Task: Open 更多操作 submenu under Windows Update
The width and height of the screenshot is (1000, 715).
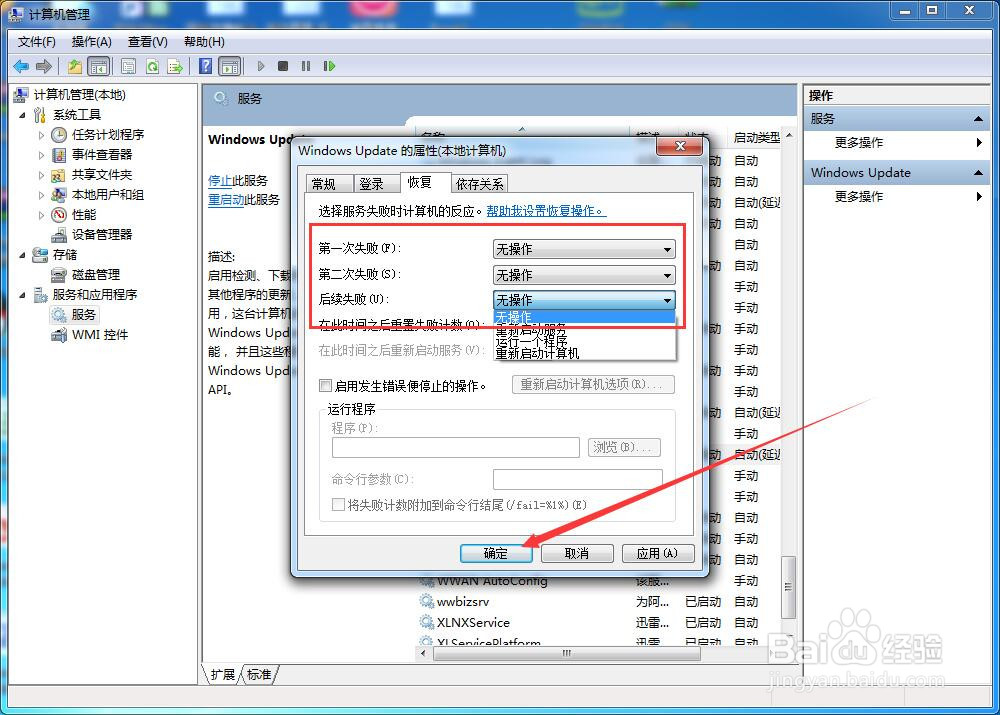Action: (859, 196)
